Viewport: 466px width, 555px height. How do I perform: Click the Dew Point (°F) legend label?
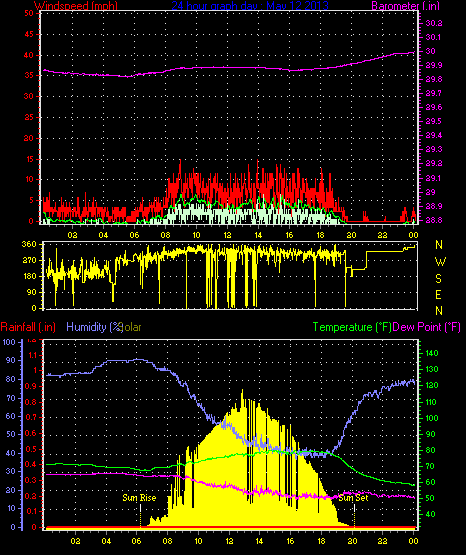point(427,327)
